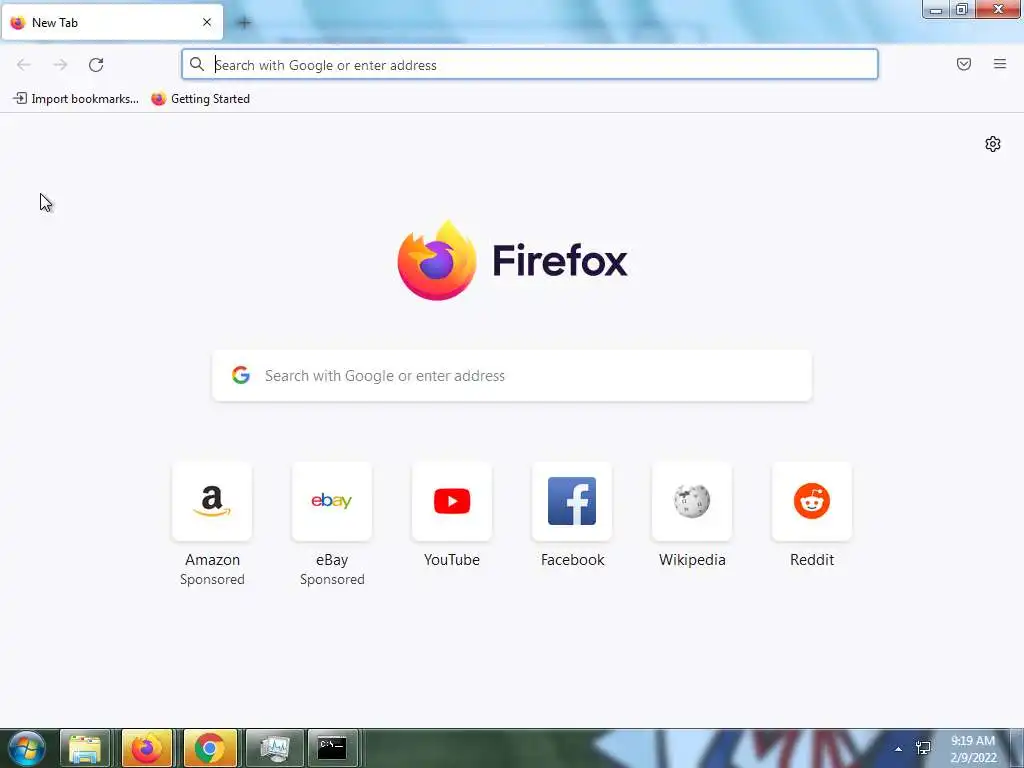This screenshot has height=768, width=1024.
Task: Click the Google logo in search box
Action: pyautogui.click(x=241, y=375)
